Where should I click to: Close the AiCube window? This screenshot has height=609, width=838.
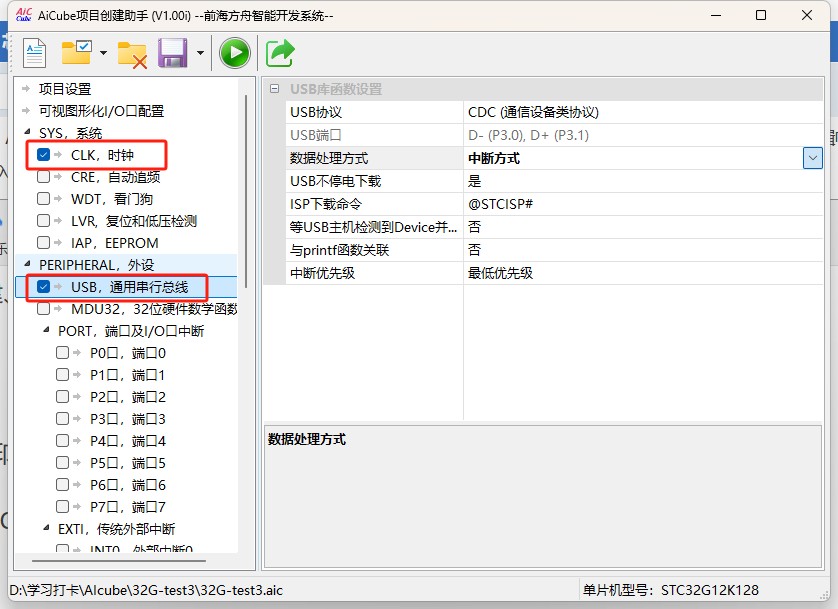pyautogui.click(x=807, y=15)
